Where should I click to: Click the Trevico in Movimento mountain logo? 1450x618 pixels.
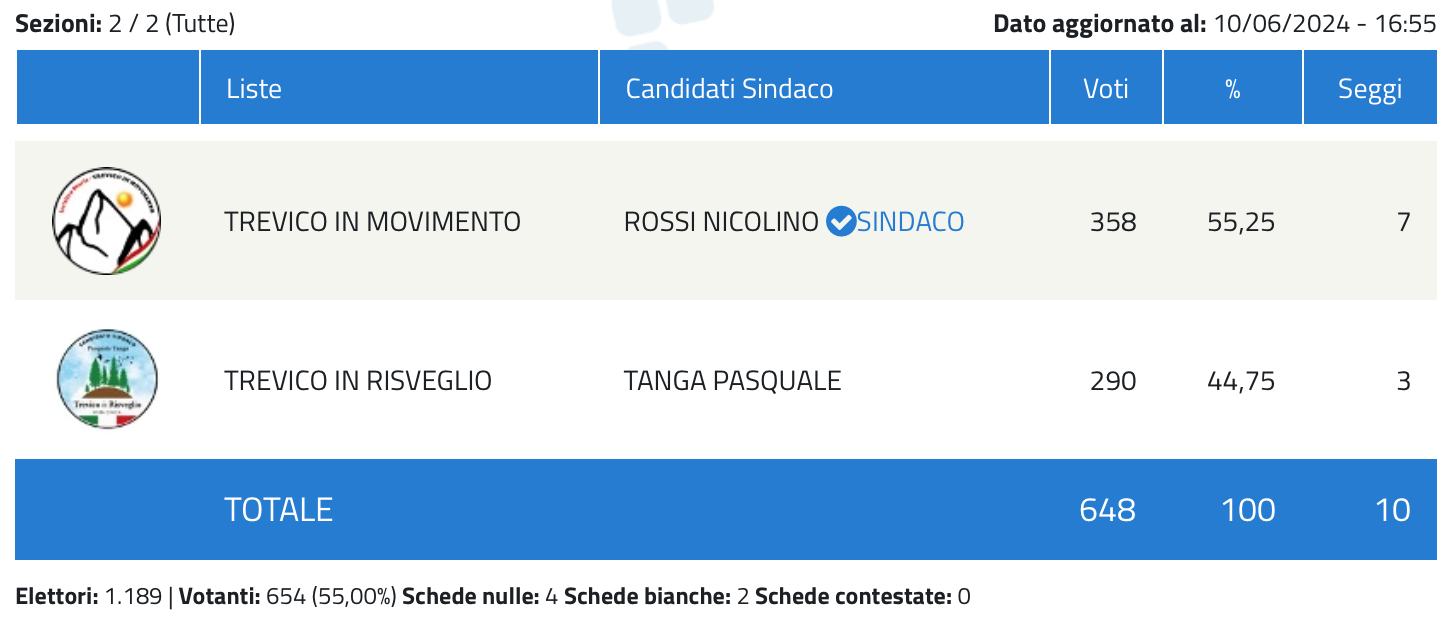pyautogui.click(x=107, y=221)
